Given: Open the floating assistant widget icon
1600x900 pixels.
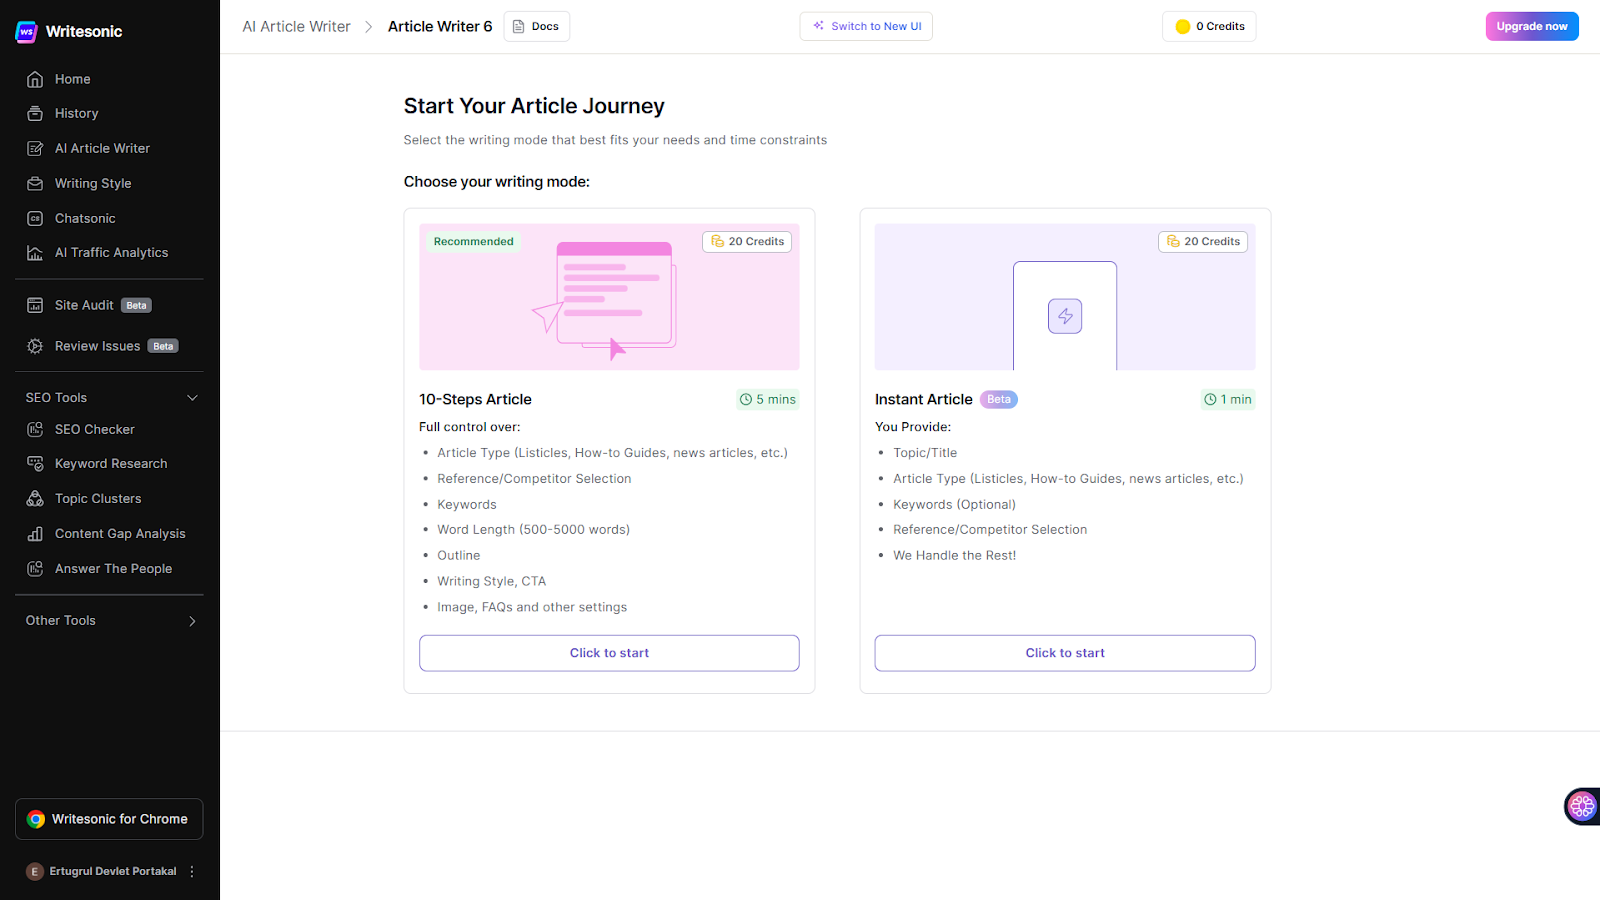Looking at the screenshot, I should [x=1582, y=806].
